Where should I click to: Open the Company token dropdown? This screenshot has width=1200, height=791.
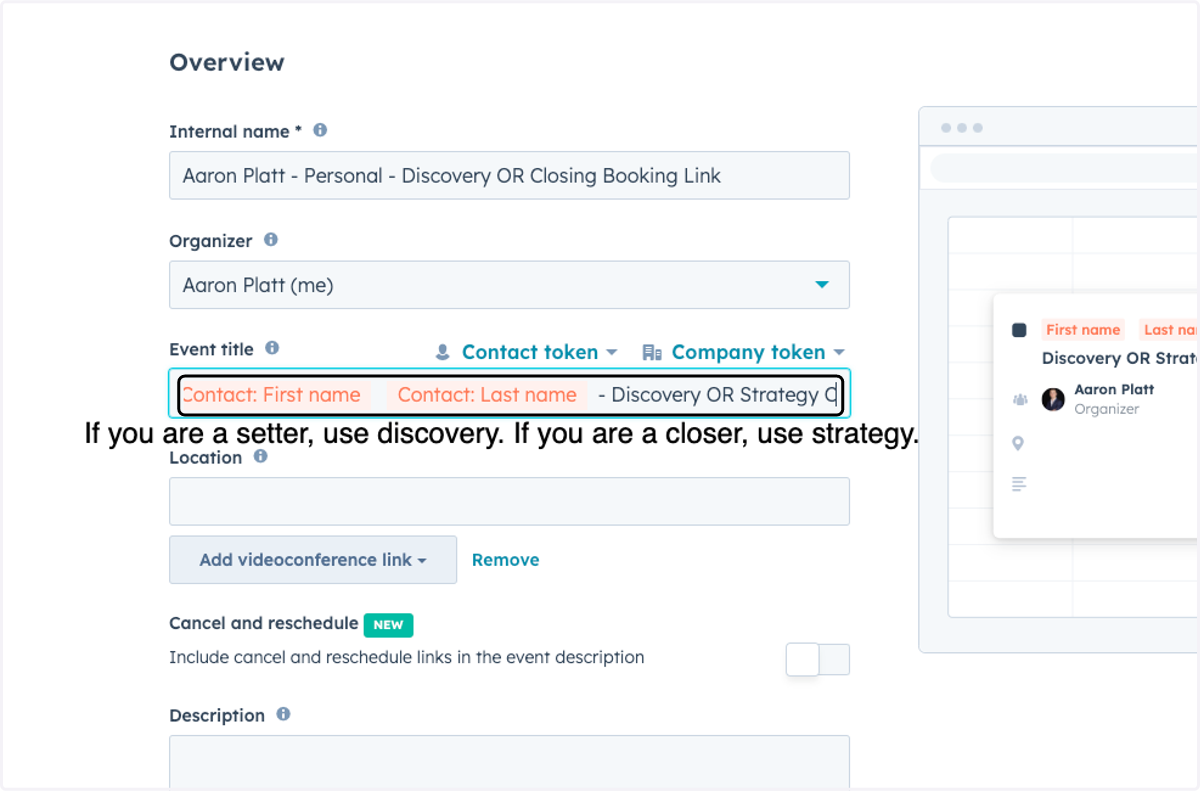[x=758, y=352]
